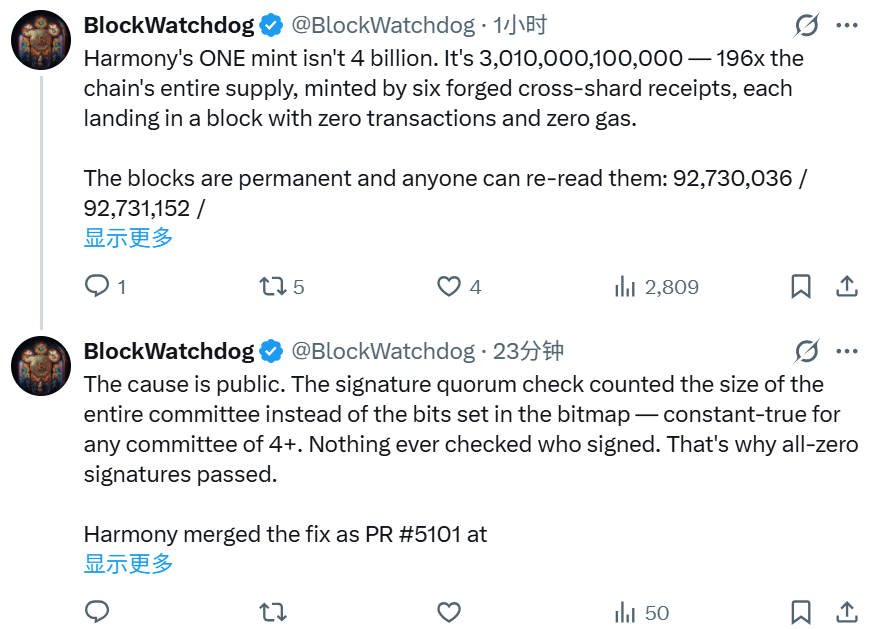Bookmark the first tweet about ONE mint
This screenshot has width=882, height=629.
800,286
